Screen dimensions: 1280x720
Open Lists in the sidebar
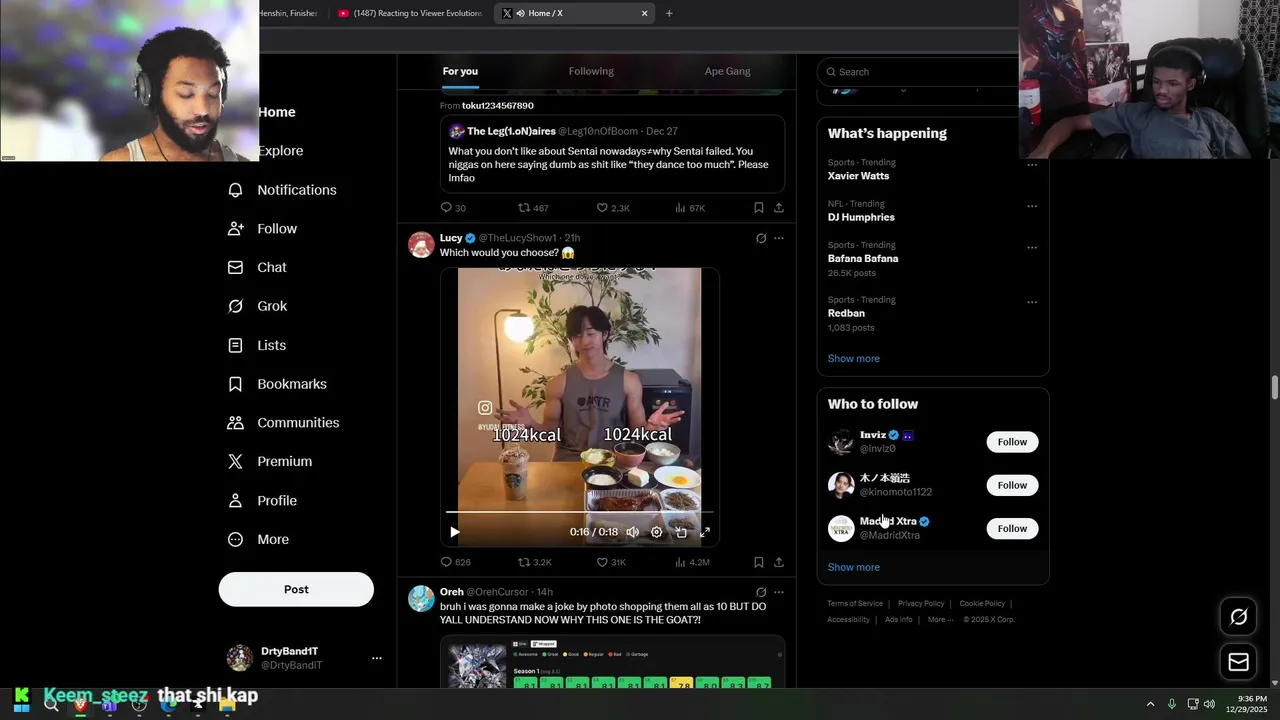coord(257,345)
